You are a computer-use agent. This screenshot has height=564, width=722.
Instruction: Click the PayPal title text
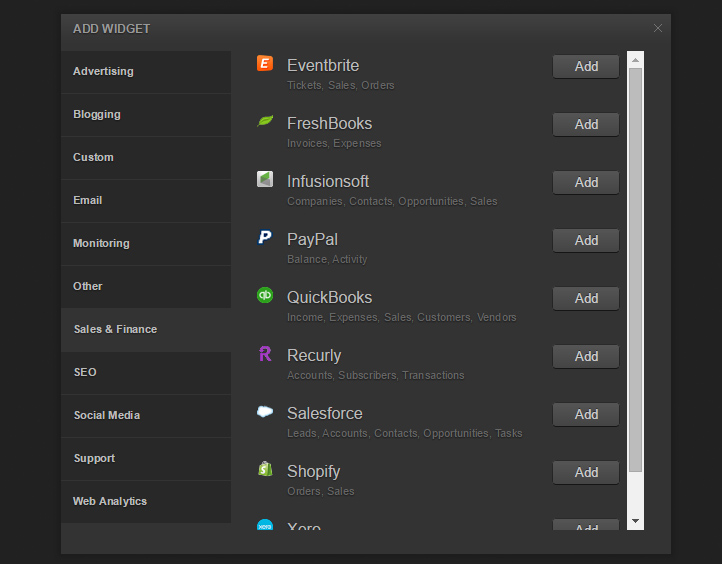pyautogui.click(x=312, y=240)
